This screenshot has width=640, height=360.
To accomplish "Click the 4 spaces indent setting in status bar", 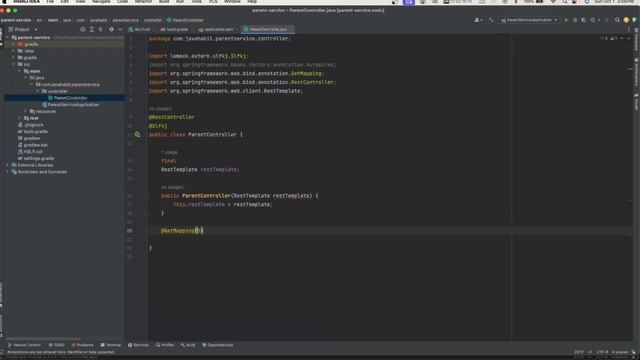I will coord(620,352).
